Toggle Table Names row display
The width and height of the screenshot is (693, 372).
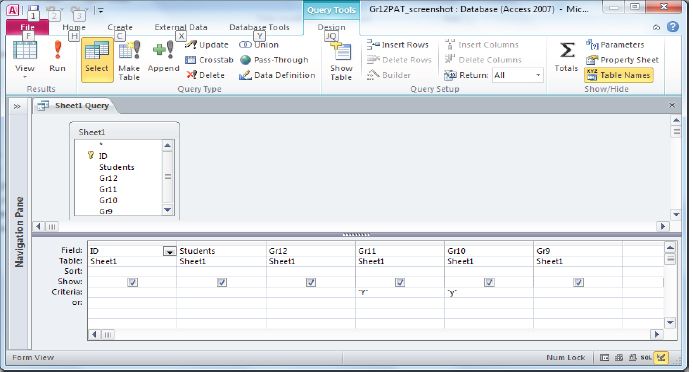click(x=618, y=75)
